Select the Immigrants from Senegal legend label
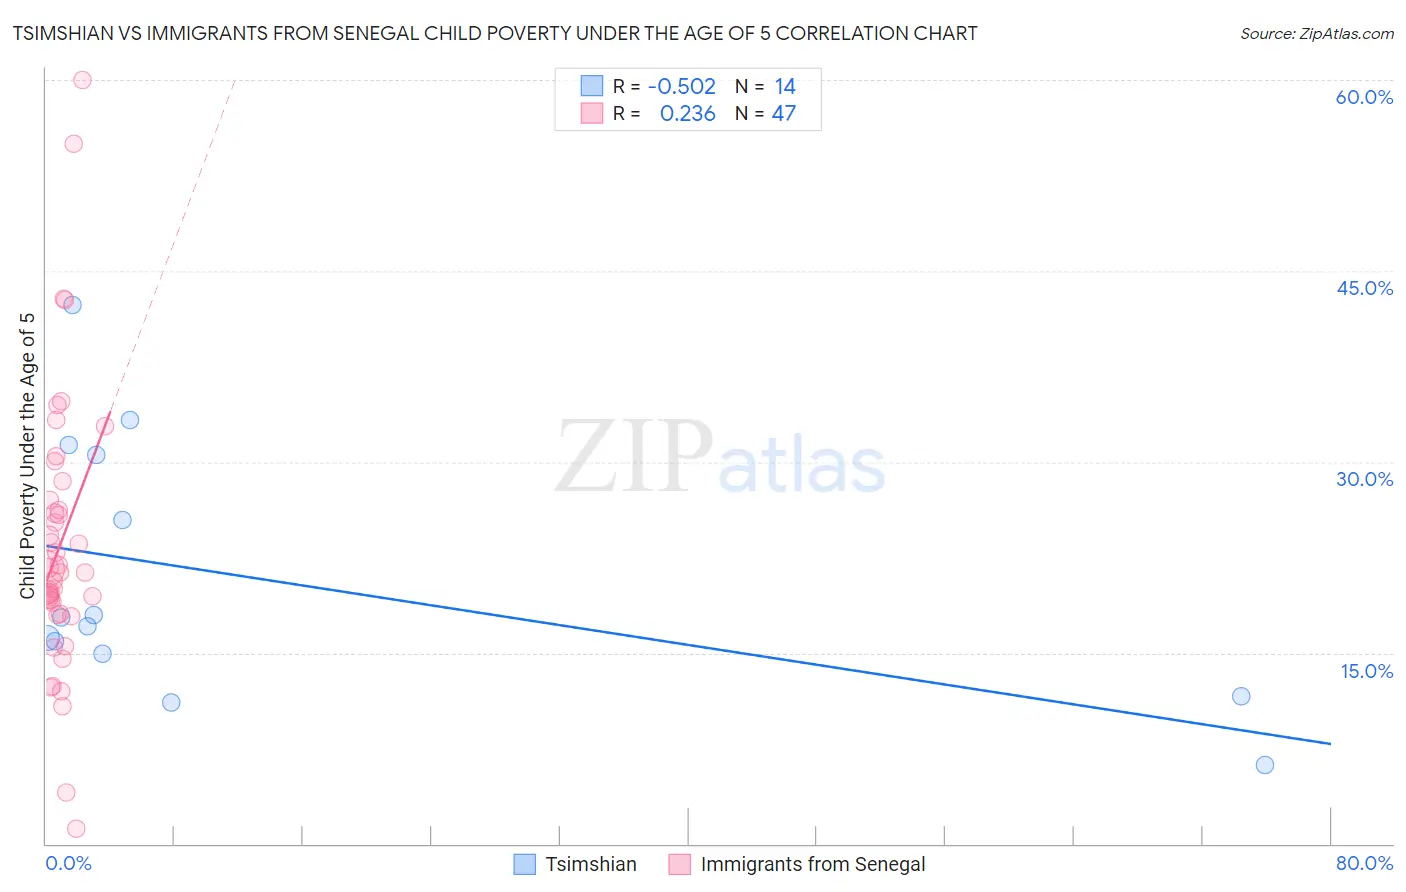The width and height of the screenshot is (1406, 892). 813,865
